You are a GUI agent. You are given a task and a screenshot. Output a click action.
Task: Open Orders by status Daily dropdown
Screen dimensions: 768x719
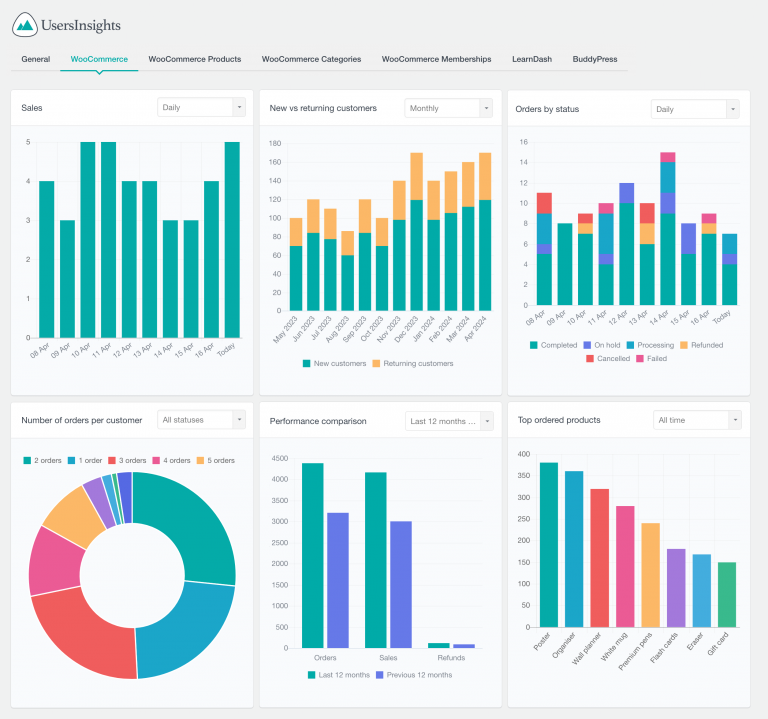pyautogui.click(x=694, y=109)
